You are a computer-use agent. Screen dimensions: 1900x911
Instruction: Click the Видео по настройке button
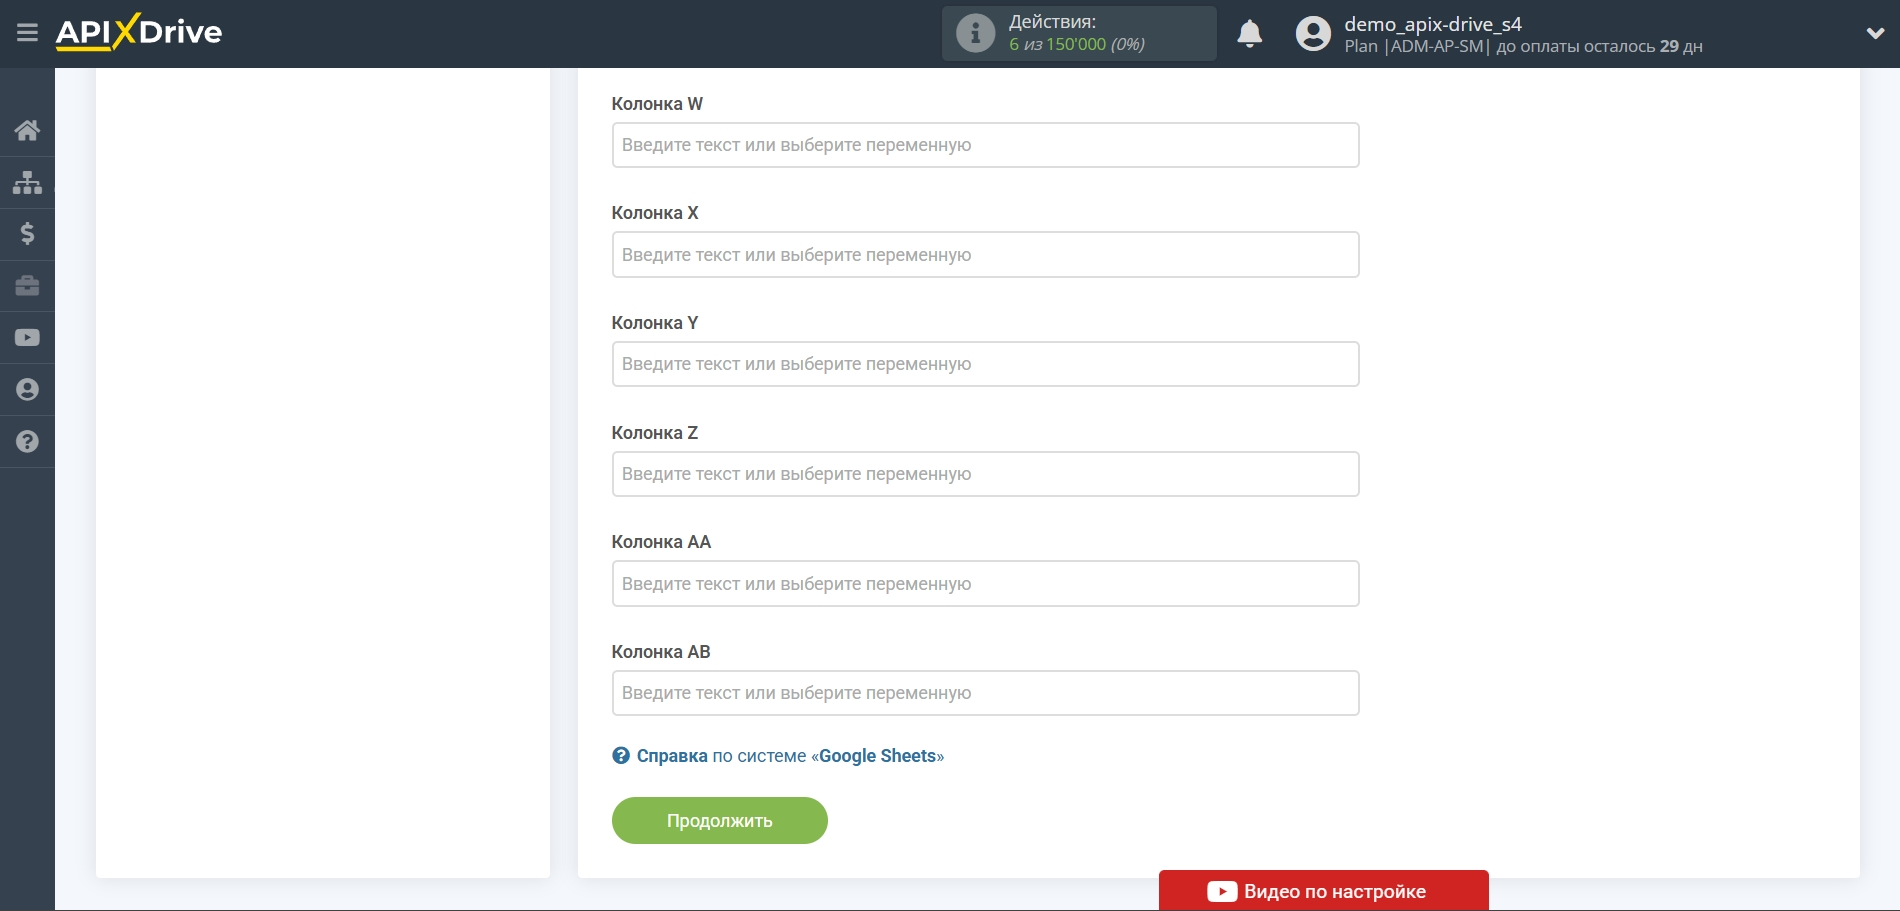pyautogui.click(x=1323, y=890)
